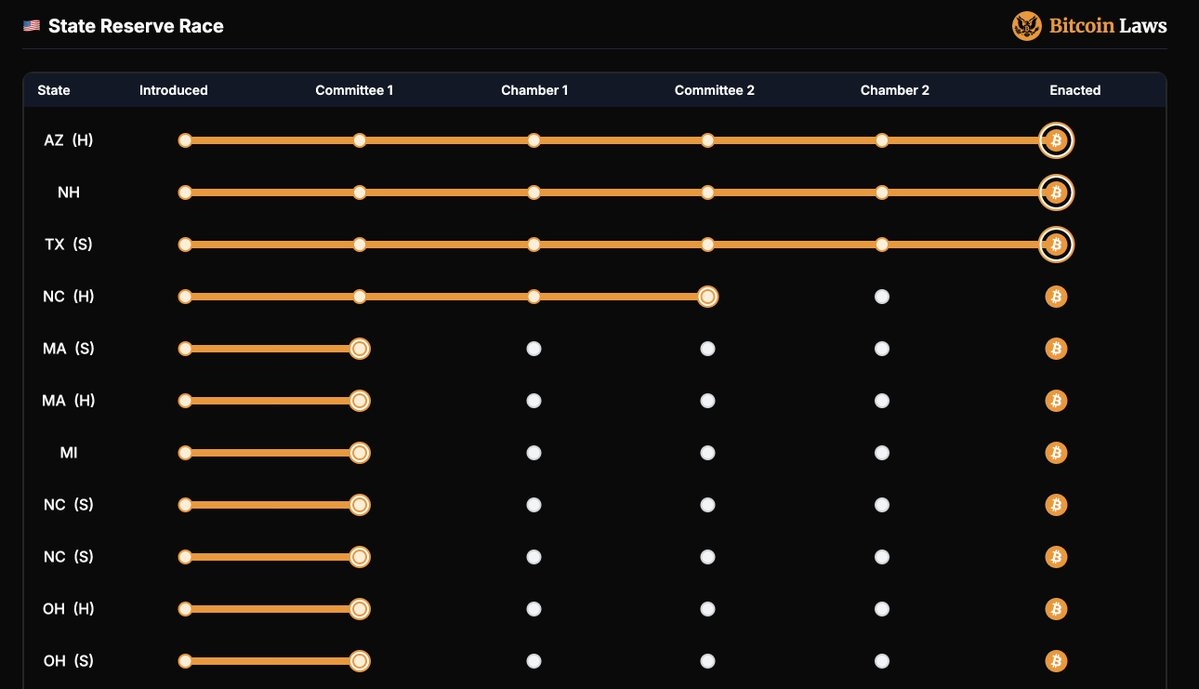Click the Chamber 2 white dot in OH (H) row
The height and width of the screenshot is (689, 1199).
(x=882, y=609)
